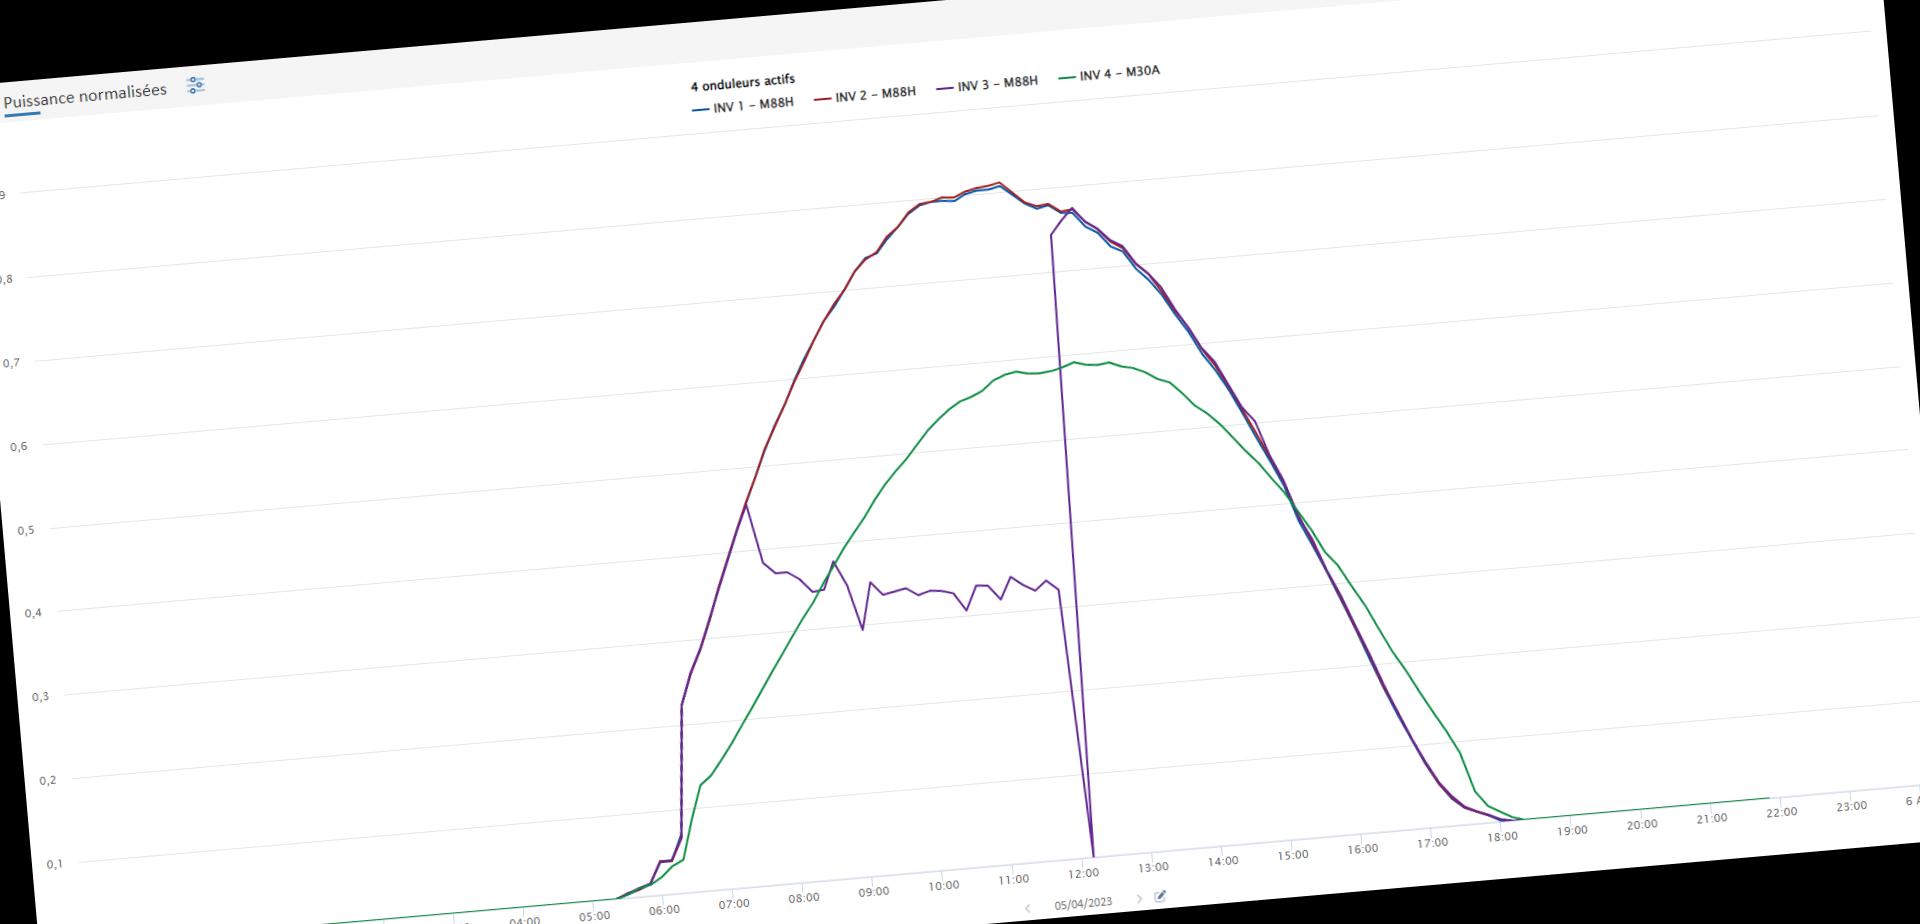Image resolution: width=1920 pixels, height=924 pixels.
Task: Select the Puissance normalisées tab
Action: click(85, 96)
